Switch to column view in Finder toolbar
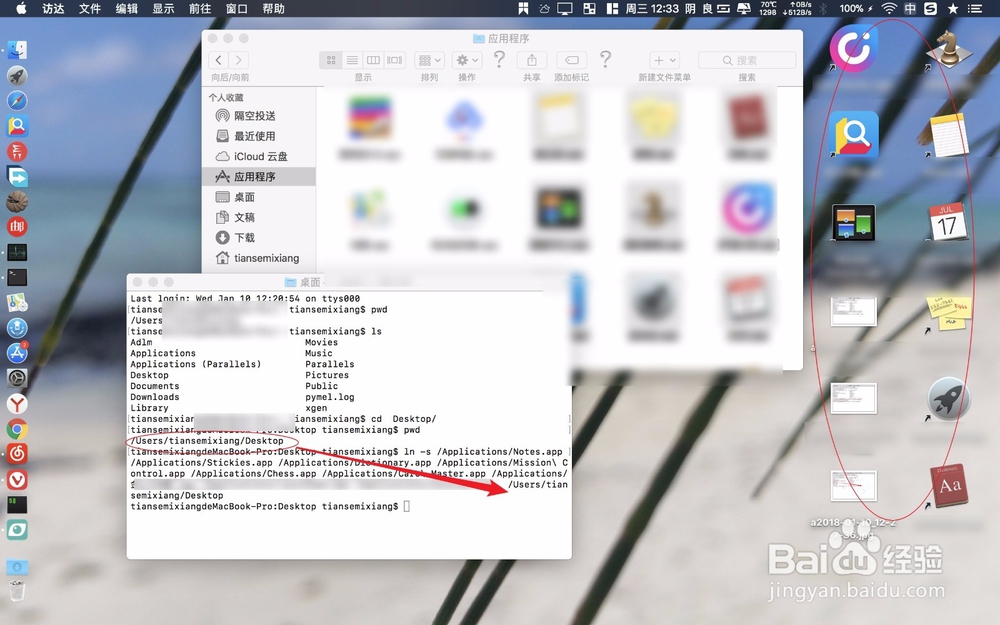This screenshot has height=625, width=1000. tap(374, 60)
